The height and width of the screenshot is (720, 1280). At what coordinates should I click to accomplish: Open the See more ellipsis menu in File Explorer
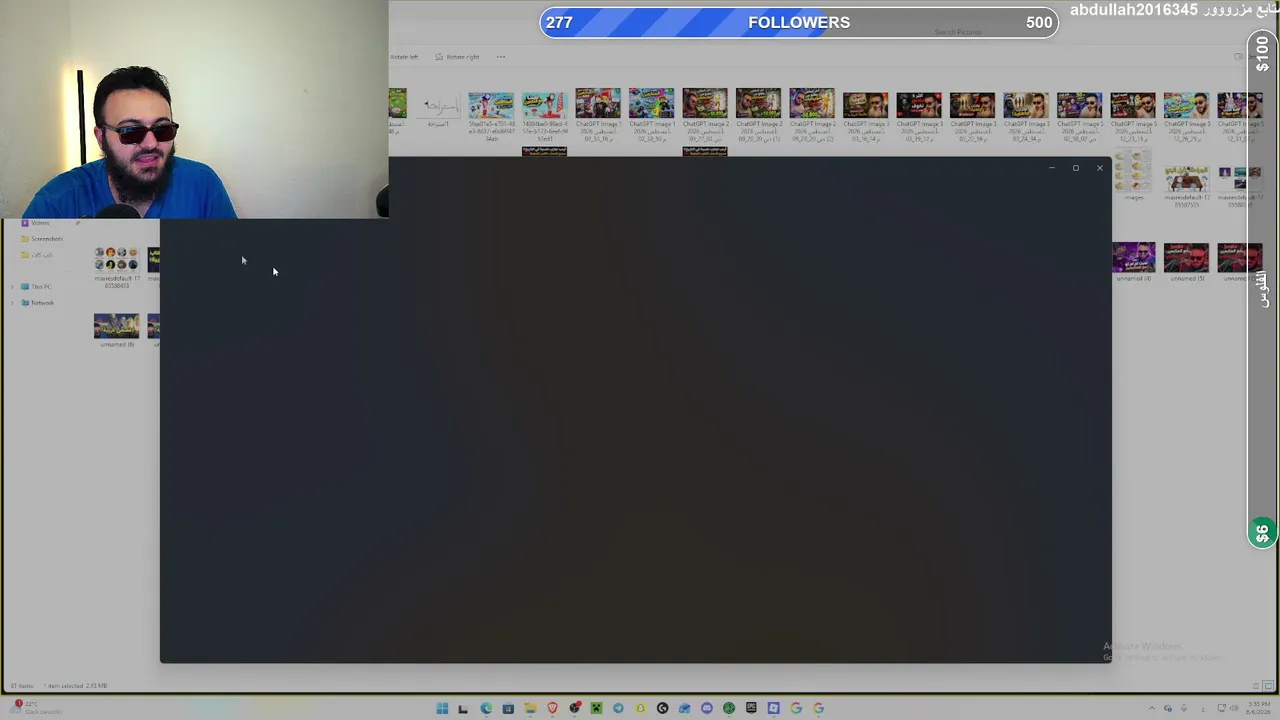501,57
